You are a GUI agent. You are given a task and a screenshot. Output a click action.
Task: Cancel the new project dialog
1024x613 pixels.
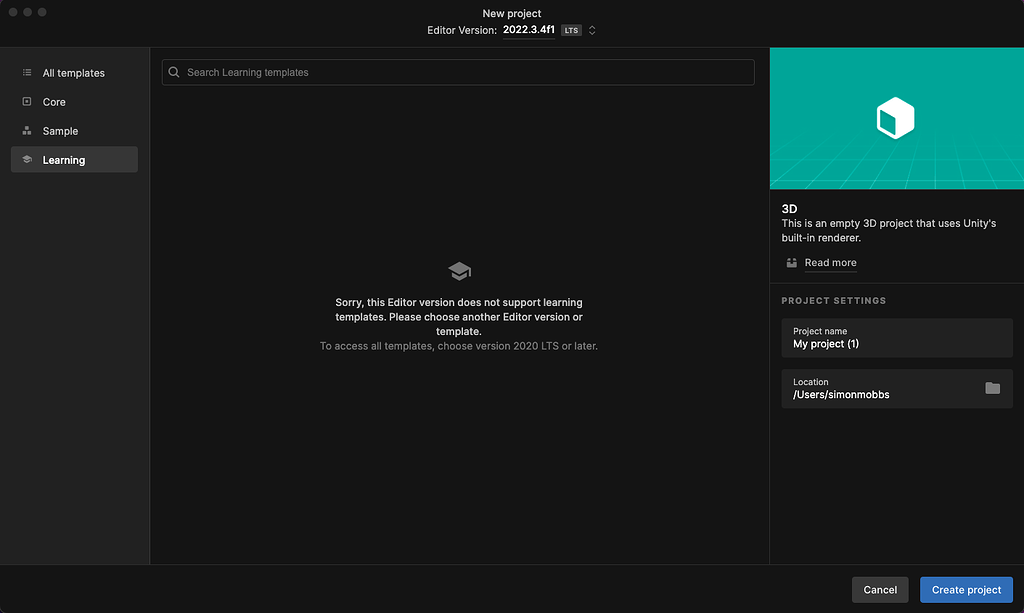tap(879, 589)
